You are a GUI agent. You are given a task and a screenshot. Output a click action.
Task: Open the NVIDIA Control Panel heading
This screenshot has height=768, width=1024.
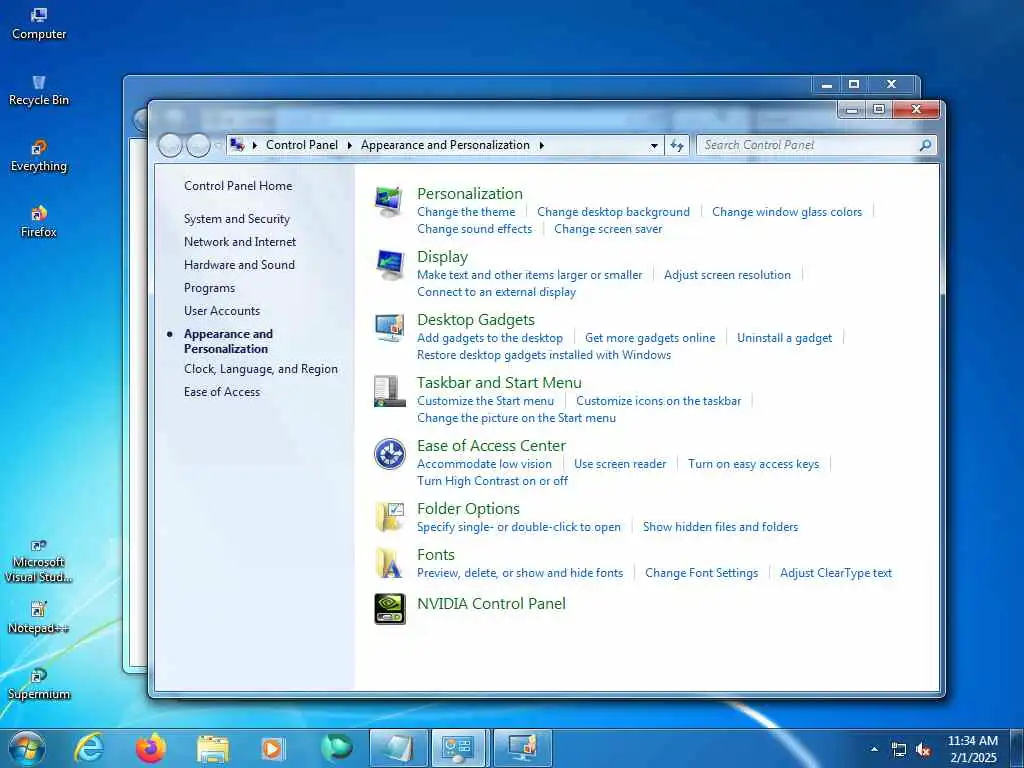pyautogui.click(x=491, y=603)
